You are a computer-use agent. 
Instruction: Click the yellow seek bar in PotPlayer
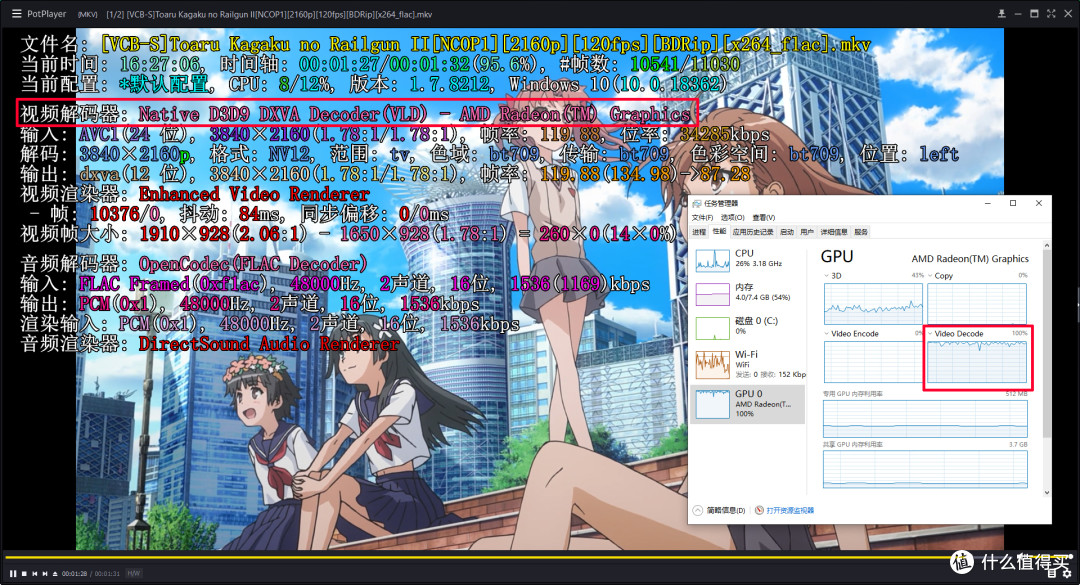pos(540,557)
